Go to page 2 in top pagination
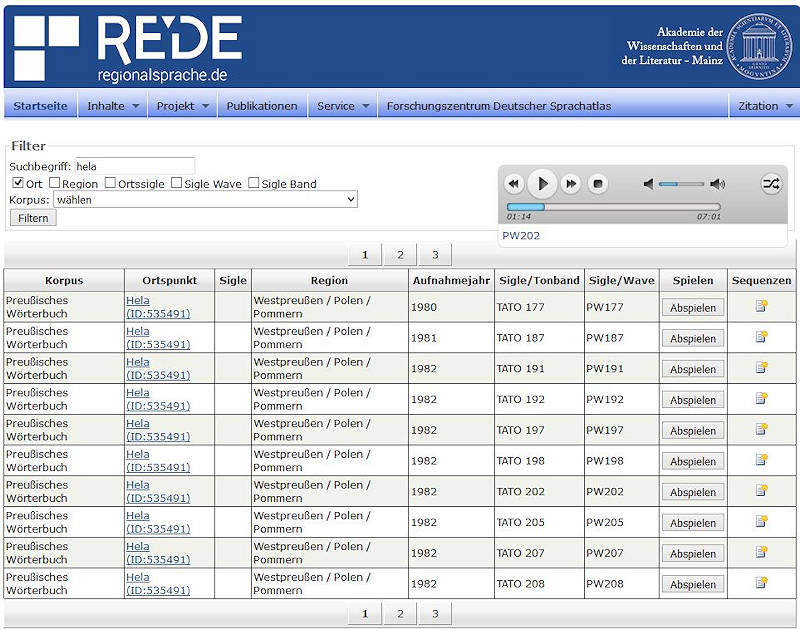800x630 pixels. [400, 255]
